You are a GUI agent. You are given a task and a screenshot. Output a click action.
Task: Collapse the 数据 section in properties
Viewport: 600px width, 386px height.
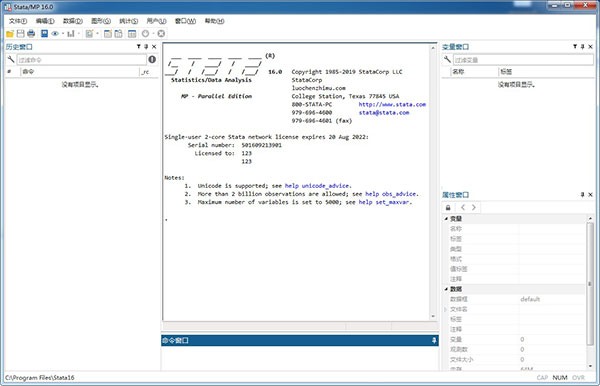446,289
